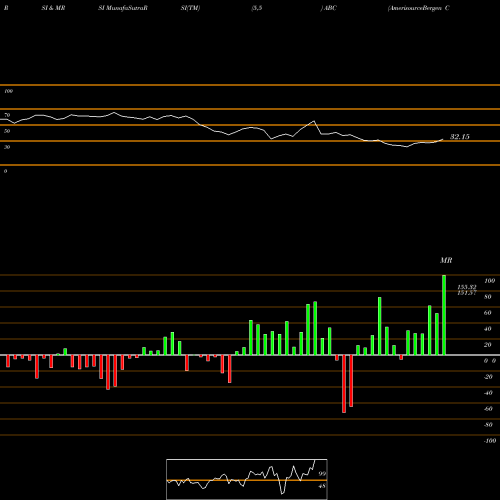
Task: Click the header text 'SI(TM)'
Action: point(190,8)
